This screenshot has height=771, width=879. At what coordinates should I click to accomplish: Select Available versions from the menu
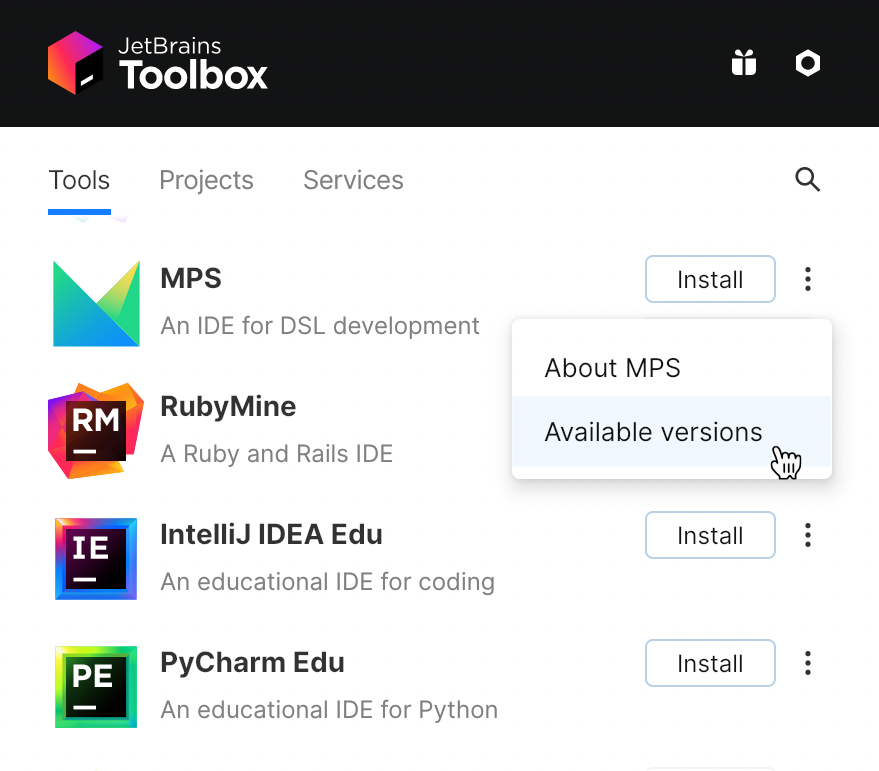(653, 432)
